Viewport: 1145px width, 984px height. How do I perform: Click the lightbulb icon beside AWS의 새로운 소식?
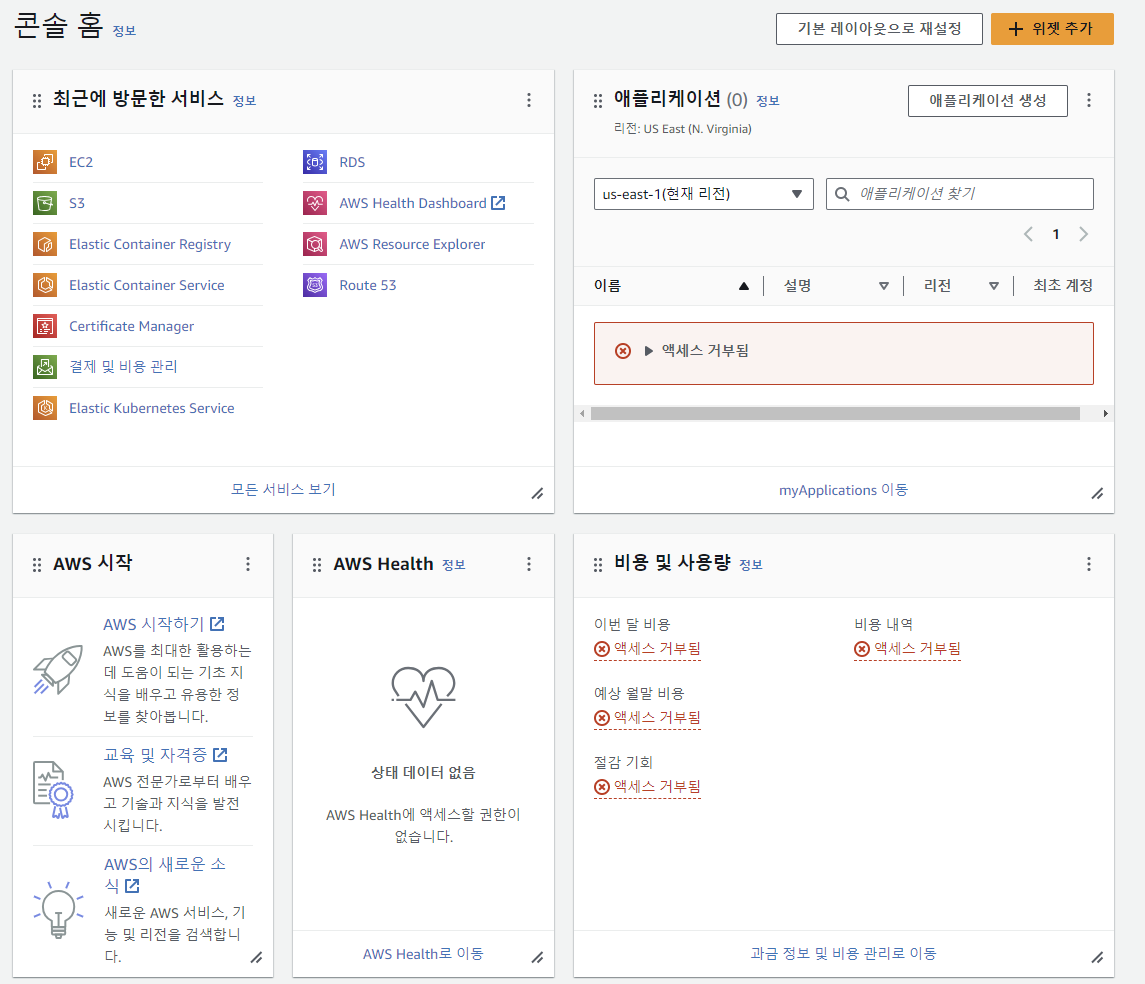(x=58, y=909)
